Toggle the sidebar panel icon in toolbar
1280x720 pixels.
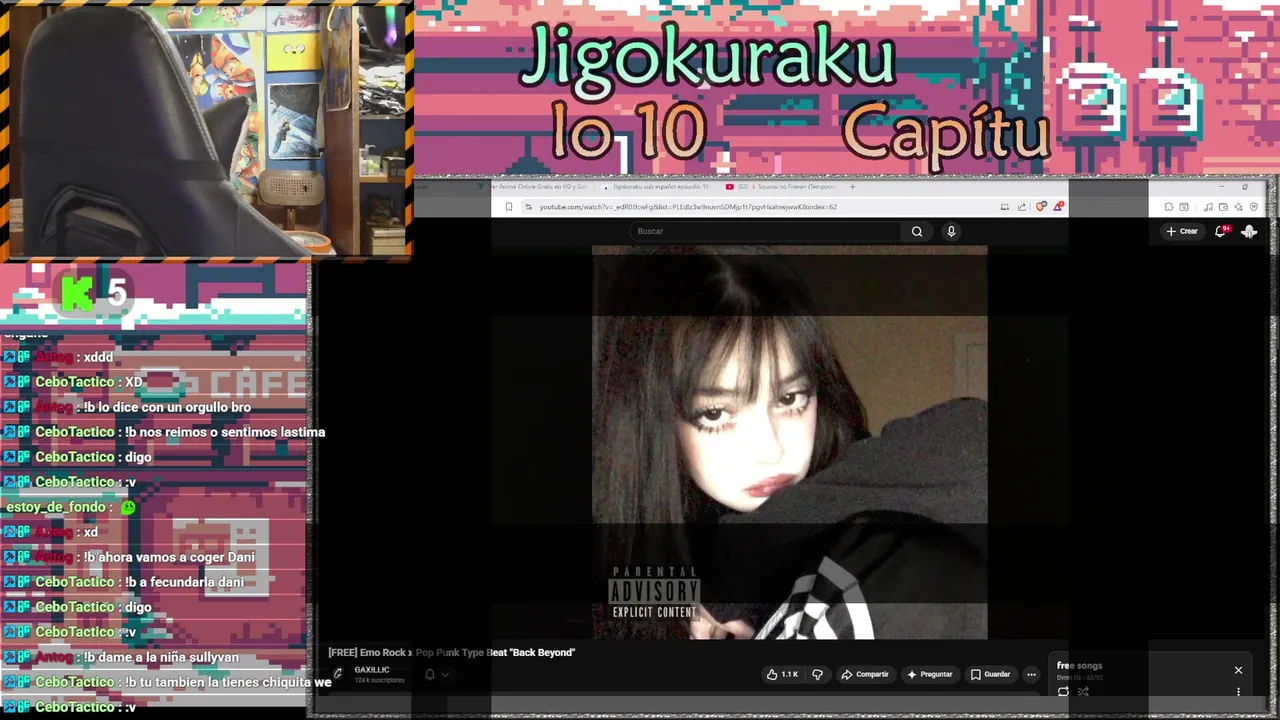coord(1184,207)
